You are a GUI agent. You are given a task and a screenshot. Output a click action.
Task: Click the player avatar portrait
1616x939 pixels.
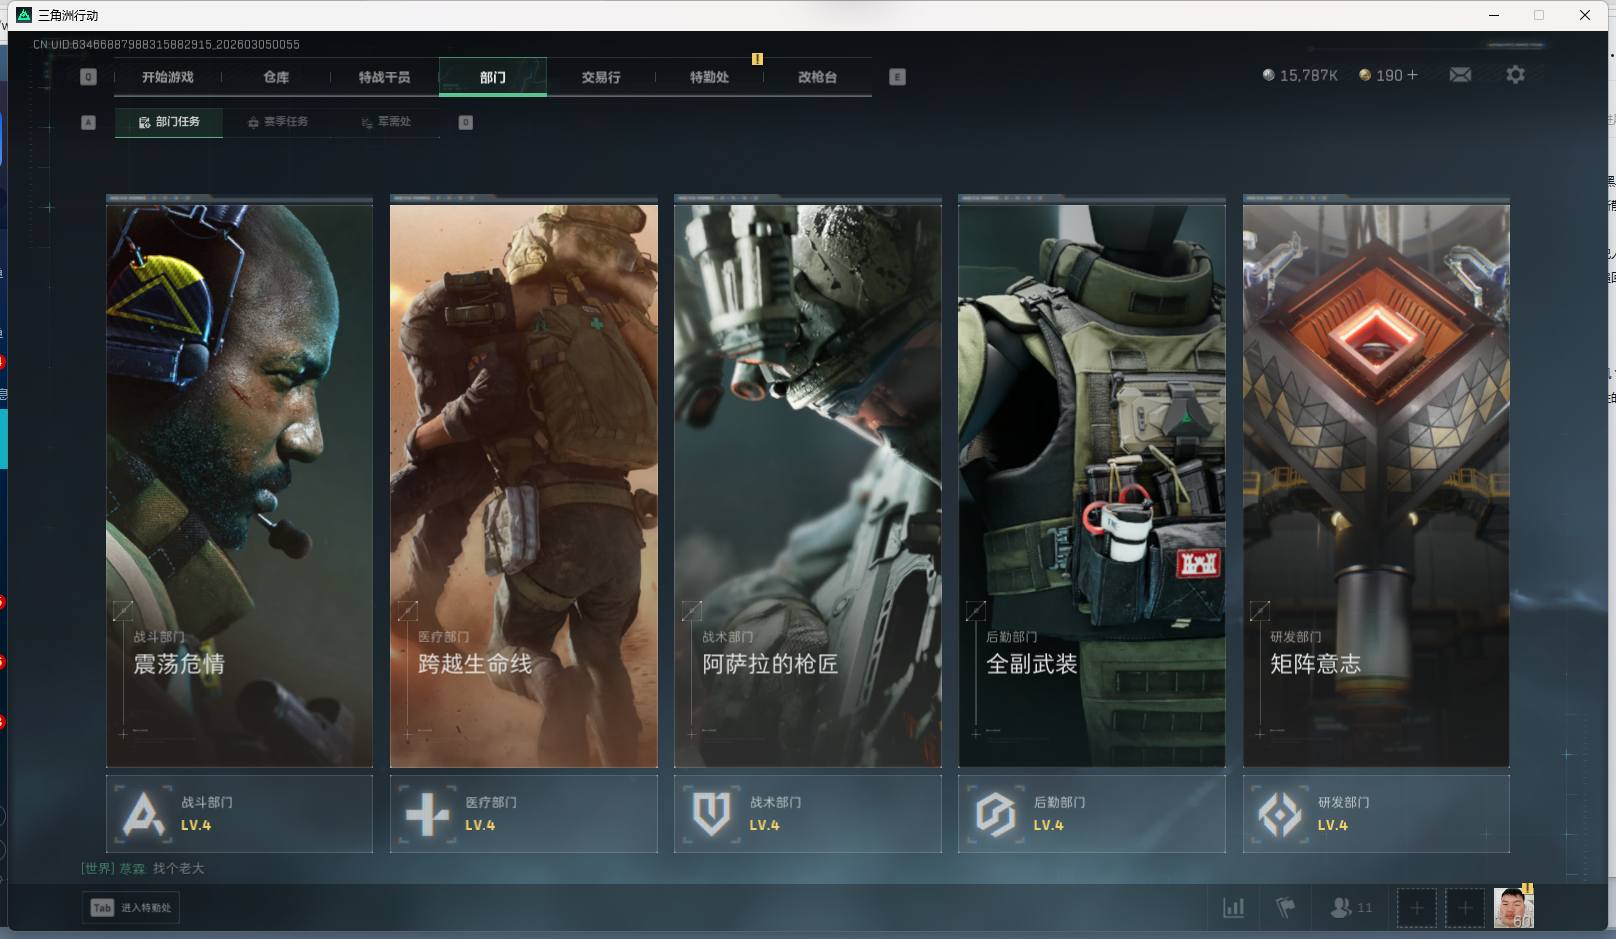click(1513, 908)
